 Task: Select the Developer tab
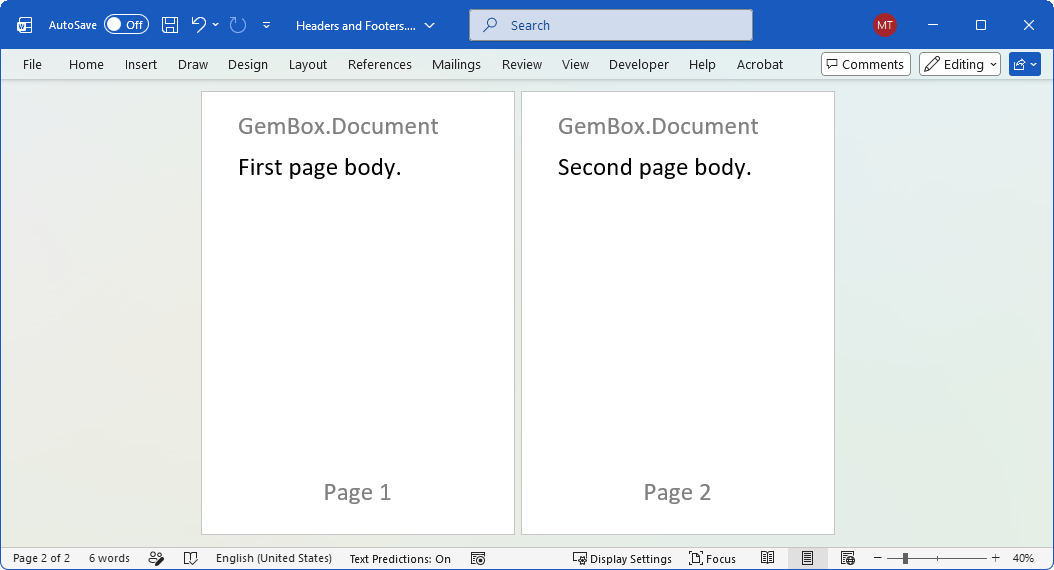click(639, 65)
